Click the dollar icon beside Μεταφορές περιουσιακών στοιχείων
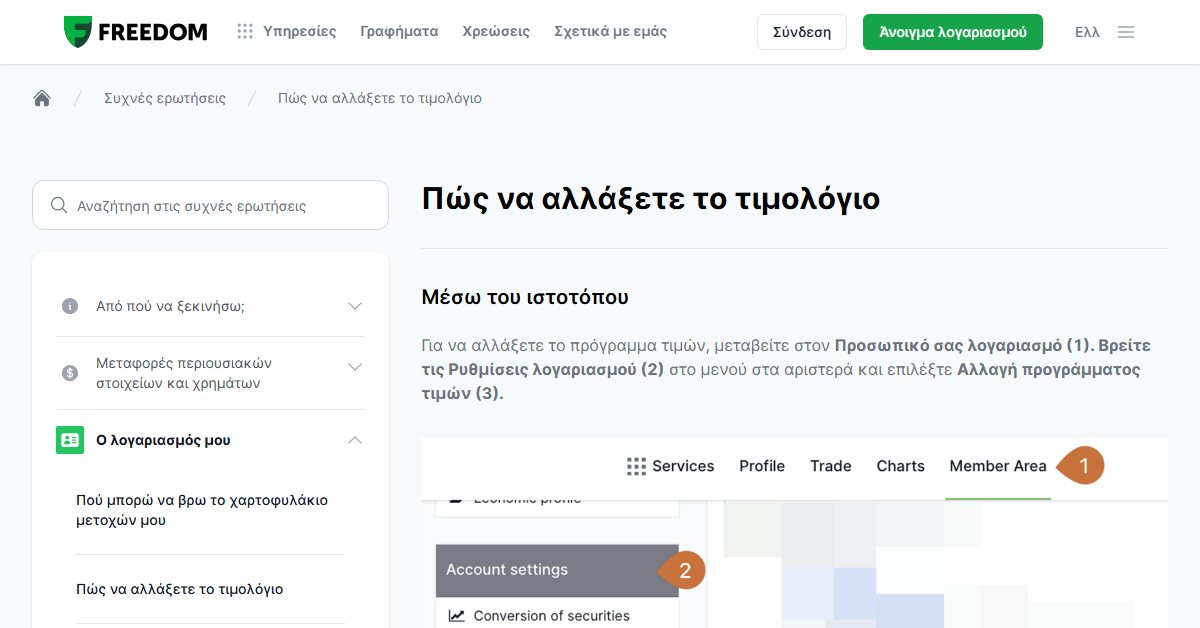The image size is (1200, 628). coord(70,373)
